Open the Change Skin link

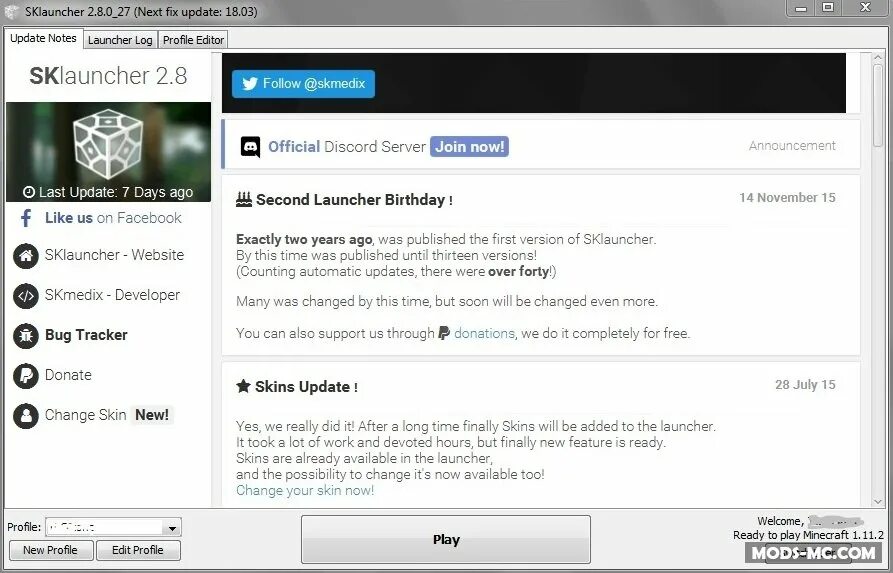click(85, 415)
